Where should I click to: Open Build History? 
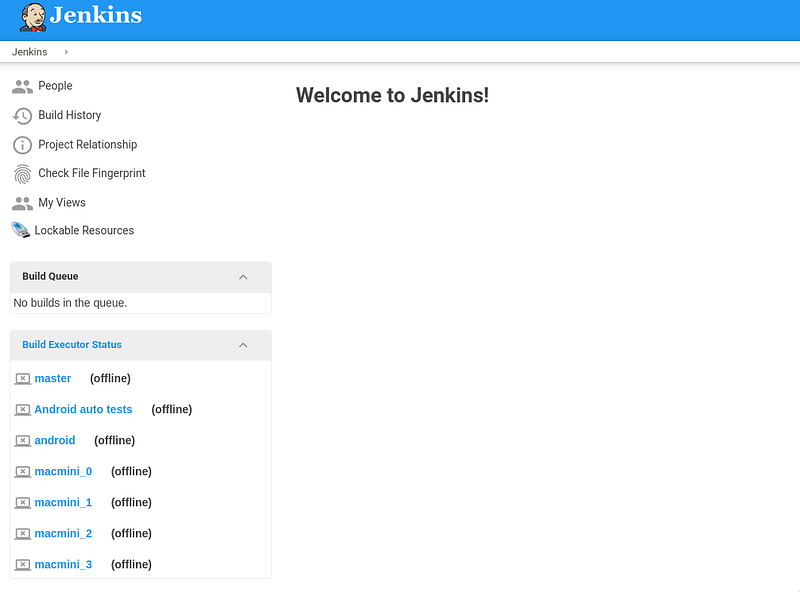[70, 115]
